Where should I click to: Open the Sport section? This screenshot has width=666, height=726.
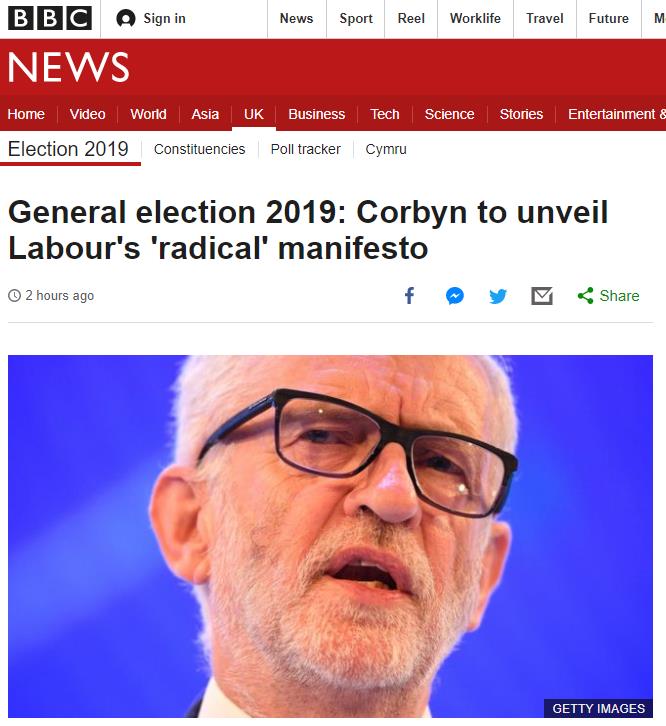(355, 18)
